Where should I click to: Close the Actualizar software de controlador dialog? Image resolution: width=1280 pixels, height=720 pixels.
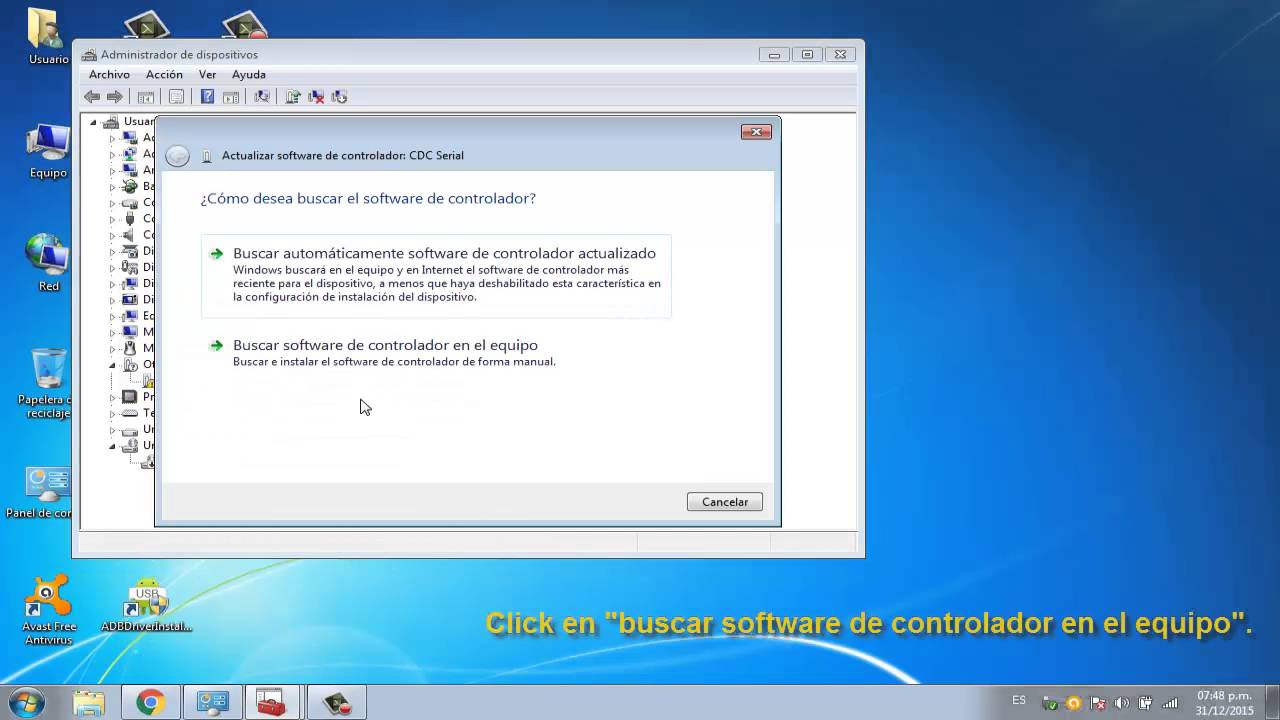(756, 132)
